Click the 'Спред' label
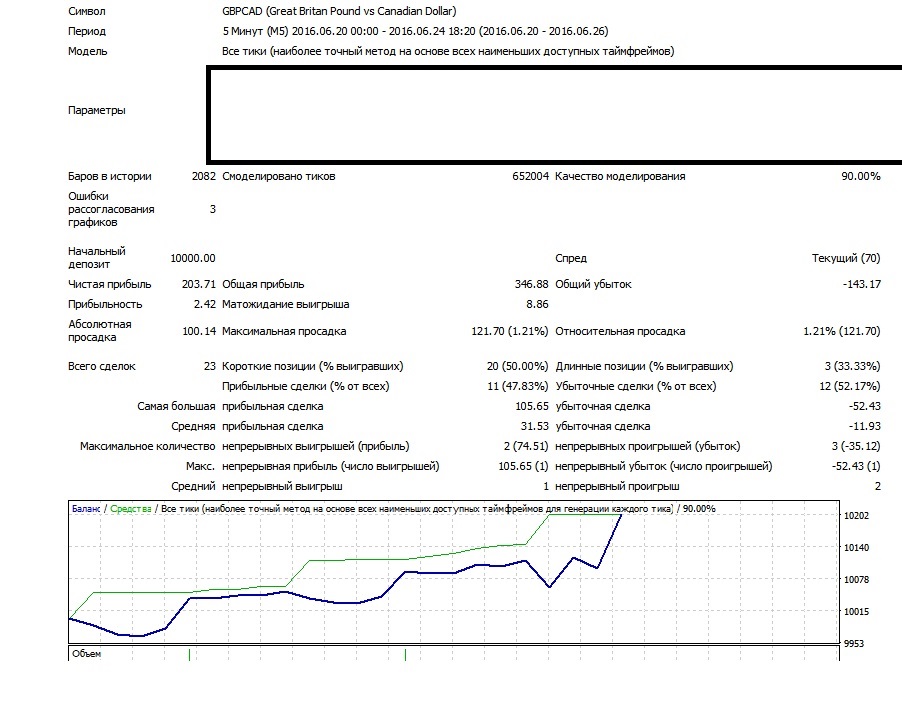The width and height of the screenshot is (902, 712). (571, 258)
